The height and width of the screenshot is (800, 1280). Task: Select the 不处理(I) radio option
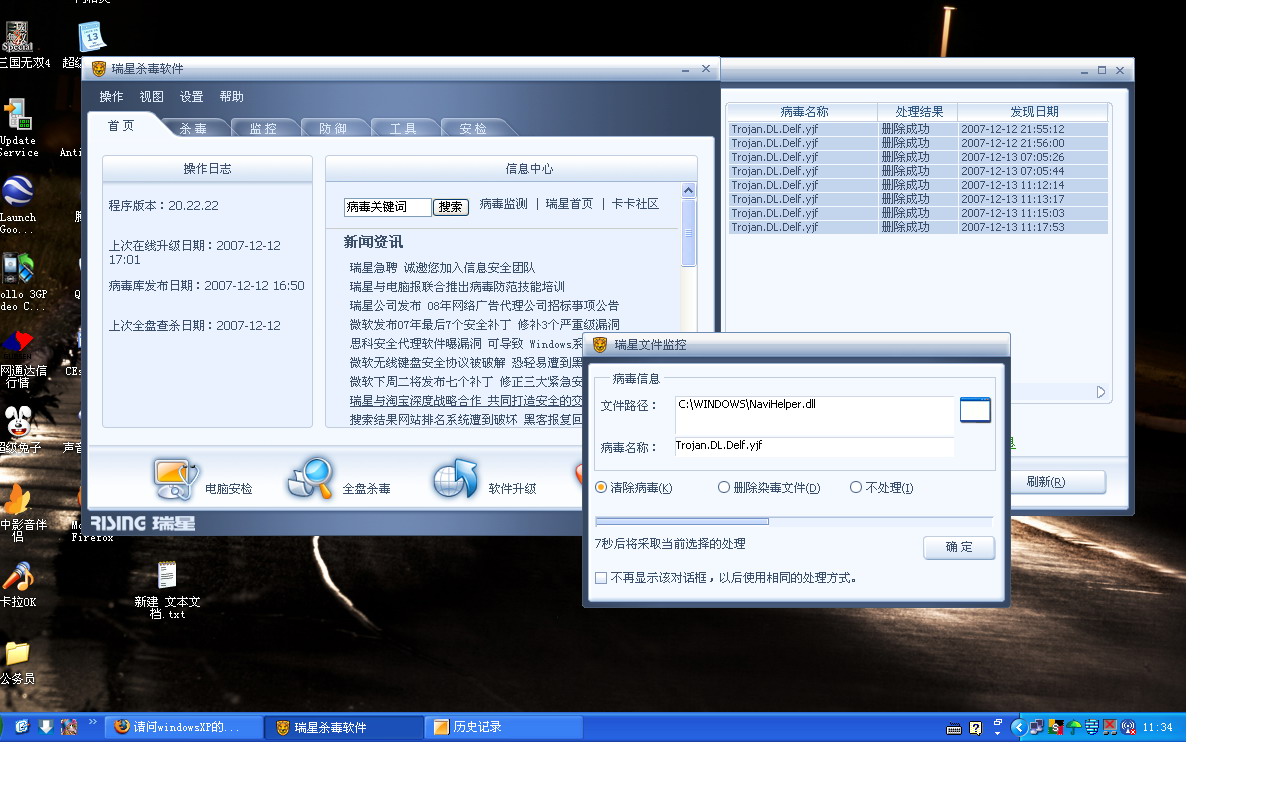pos(856,488)
